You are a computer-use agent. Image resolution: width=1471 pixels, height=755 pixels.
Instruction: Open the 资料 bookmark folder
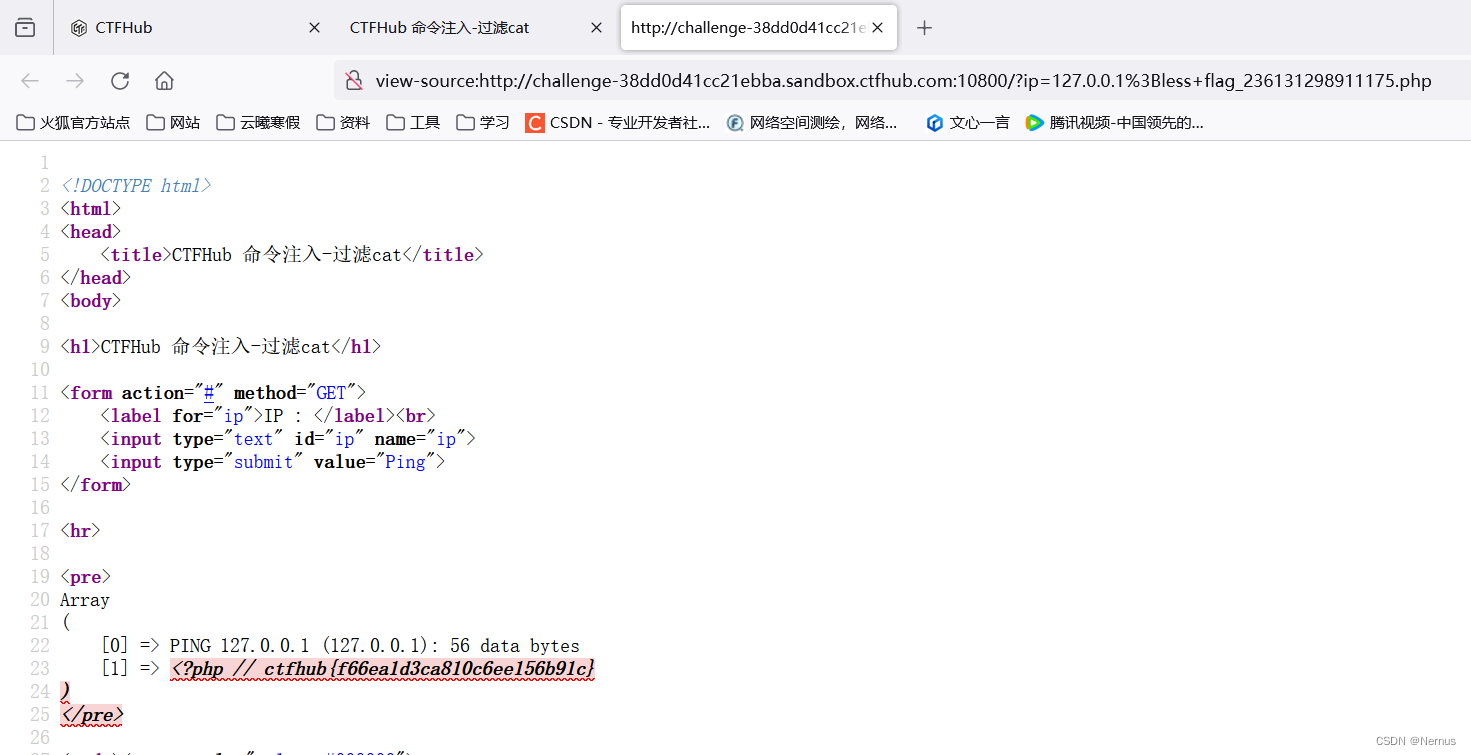[343, 123]
